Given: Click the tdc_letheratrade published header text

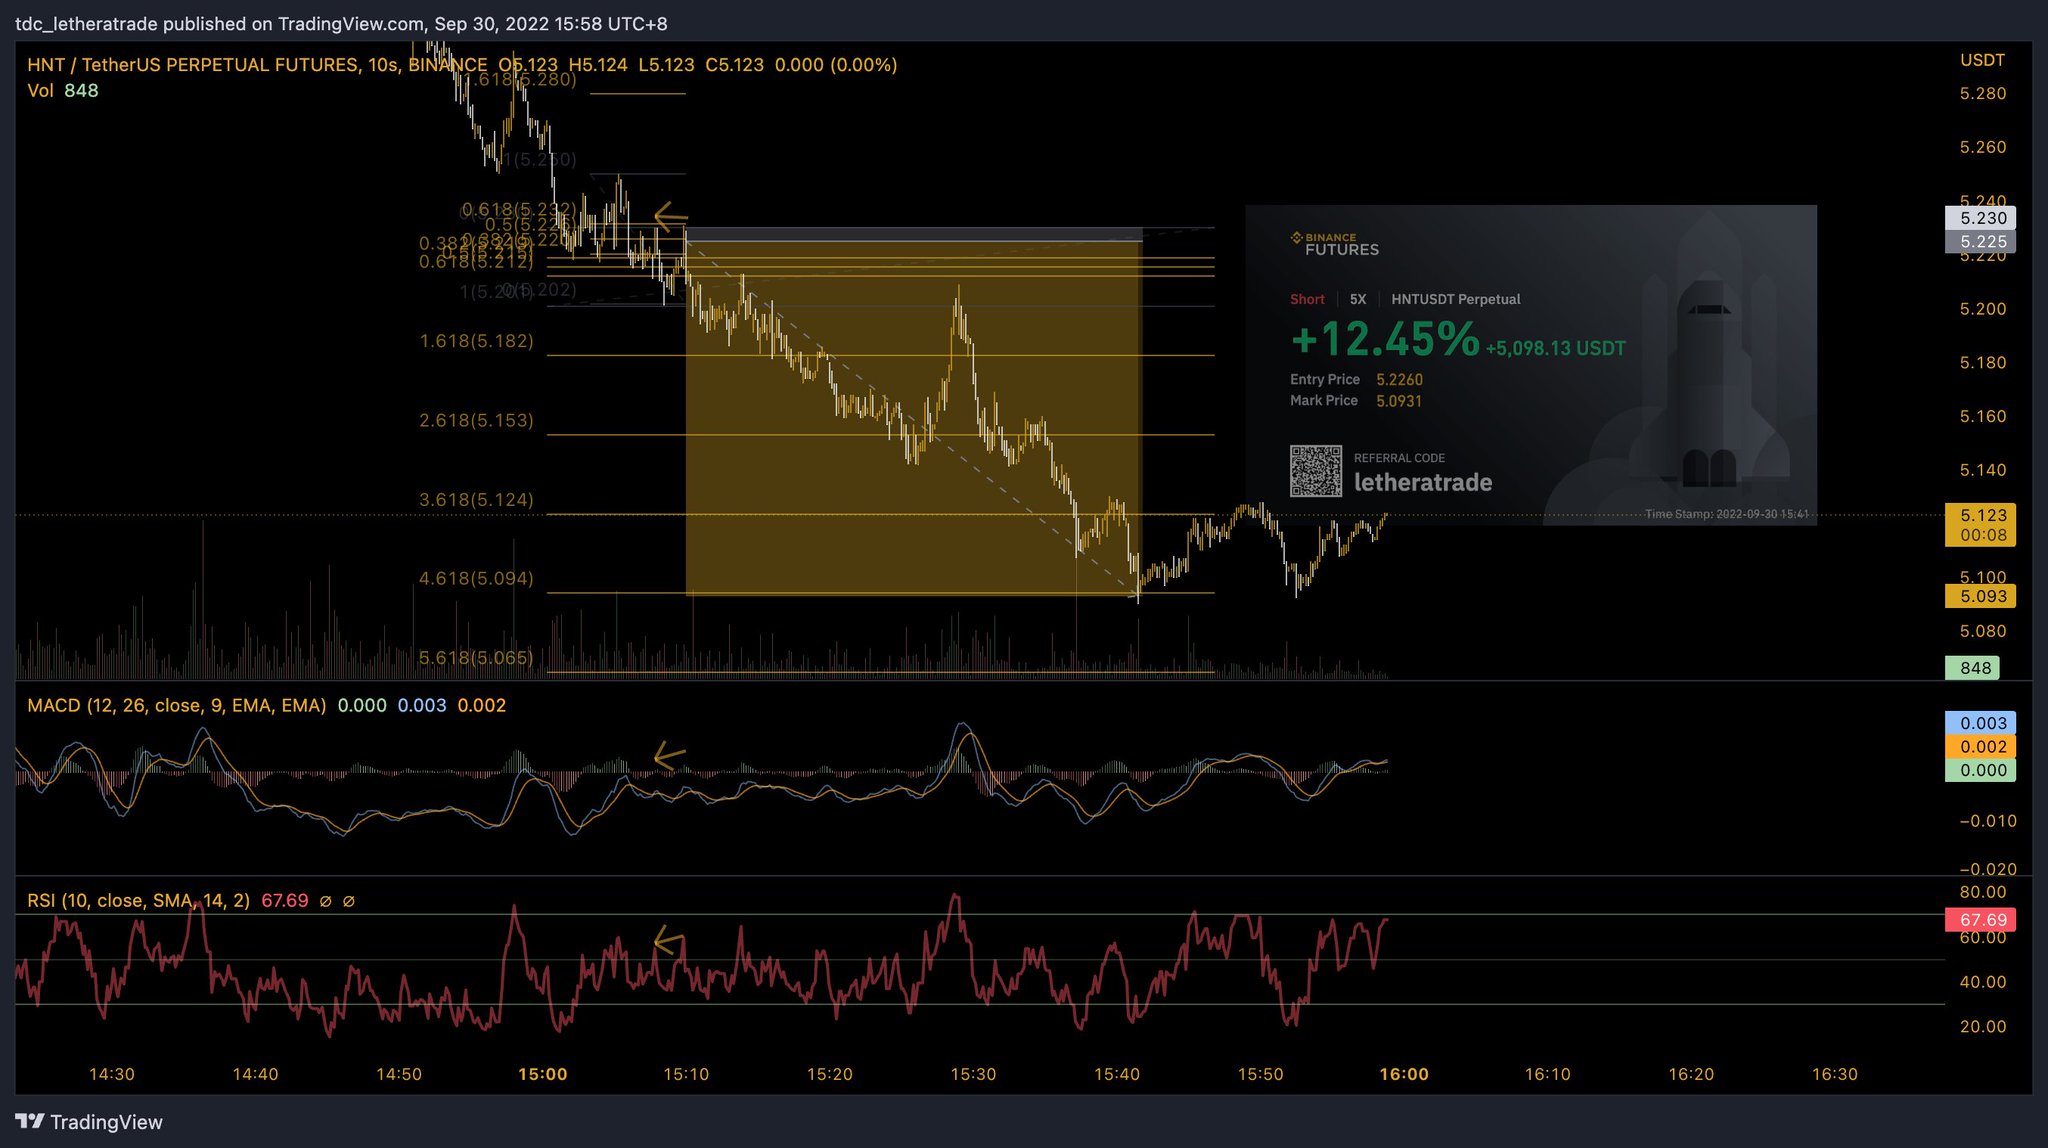Looking at the screenshot, I should [341, 23].
